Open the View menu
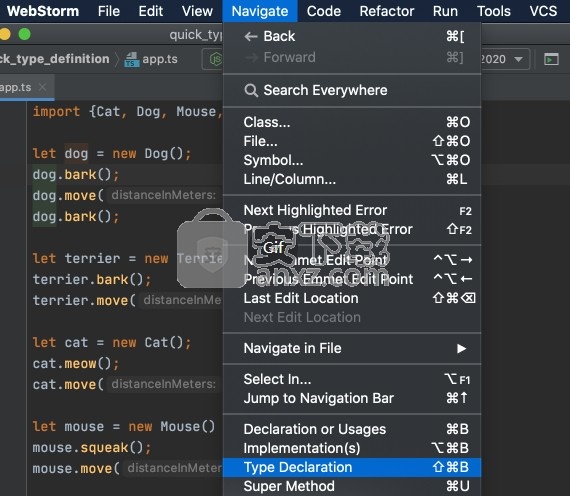Image resolution: width=570 pixels, height=499 pixels. click(197, 11)
